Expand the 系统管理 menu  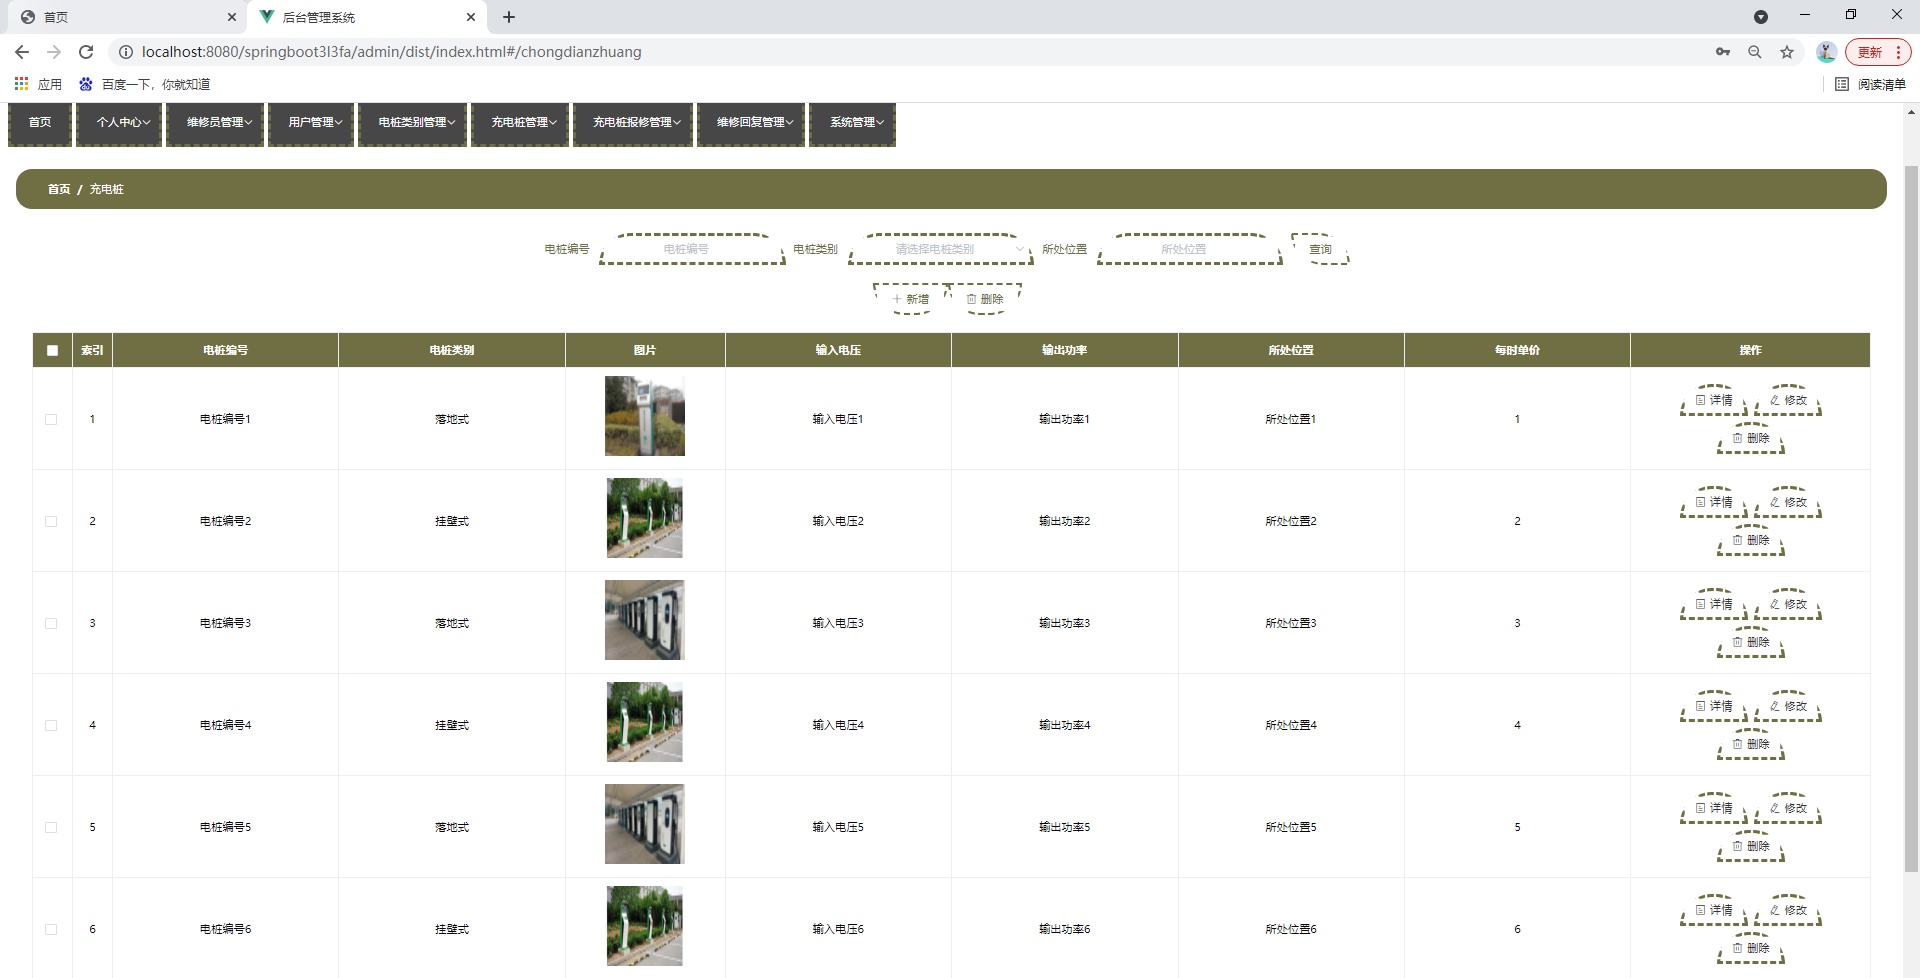[x=852, y=123]
